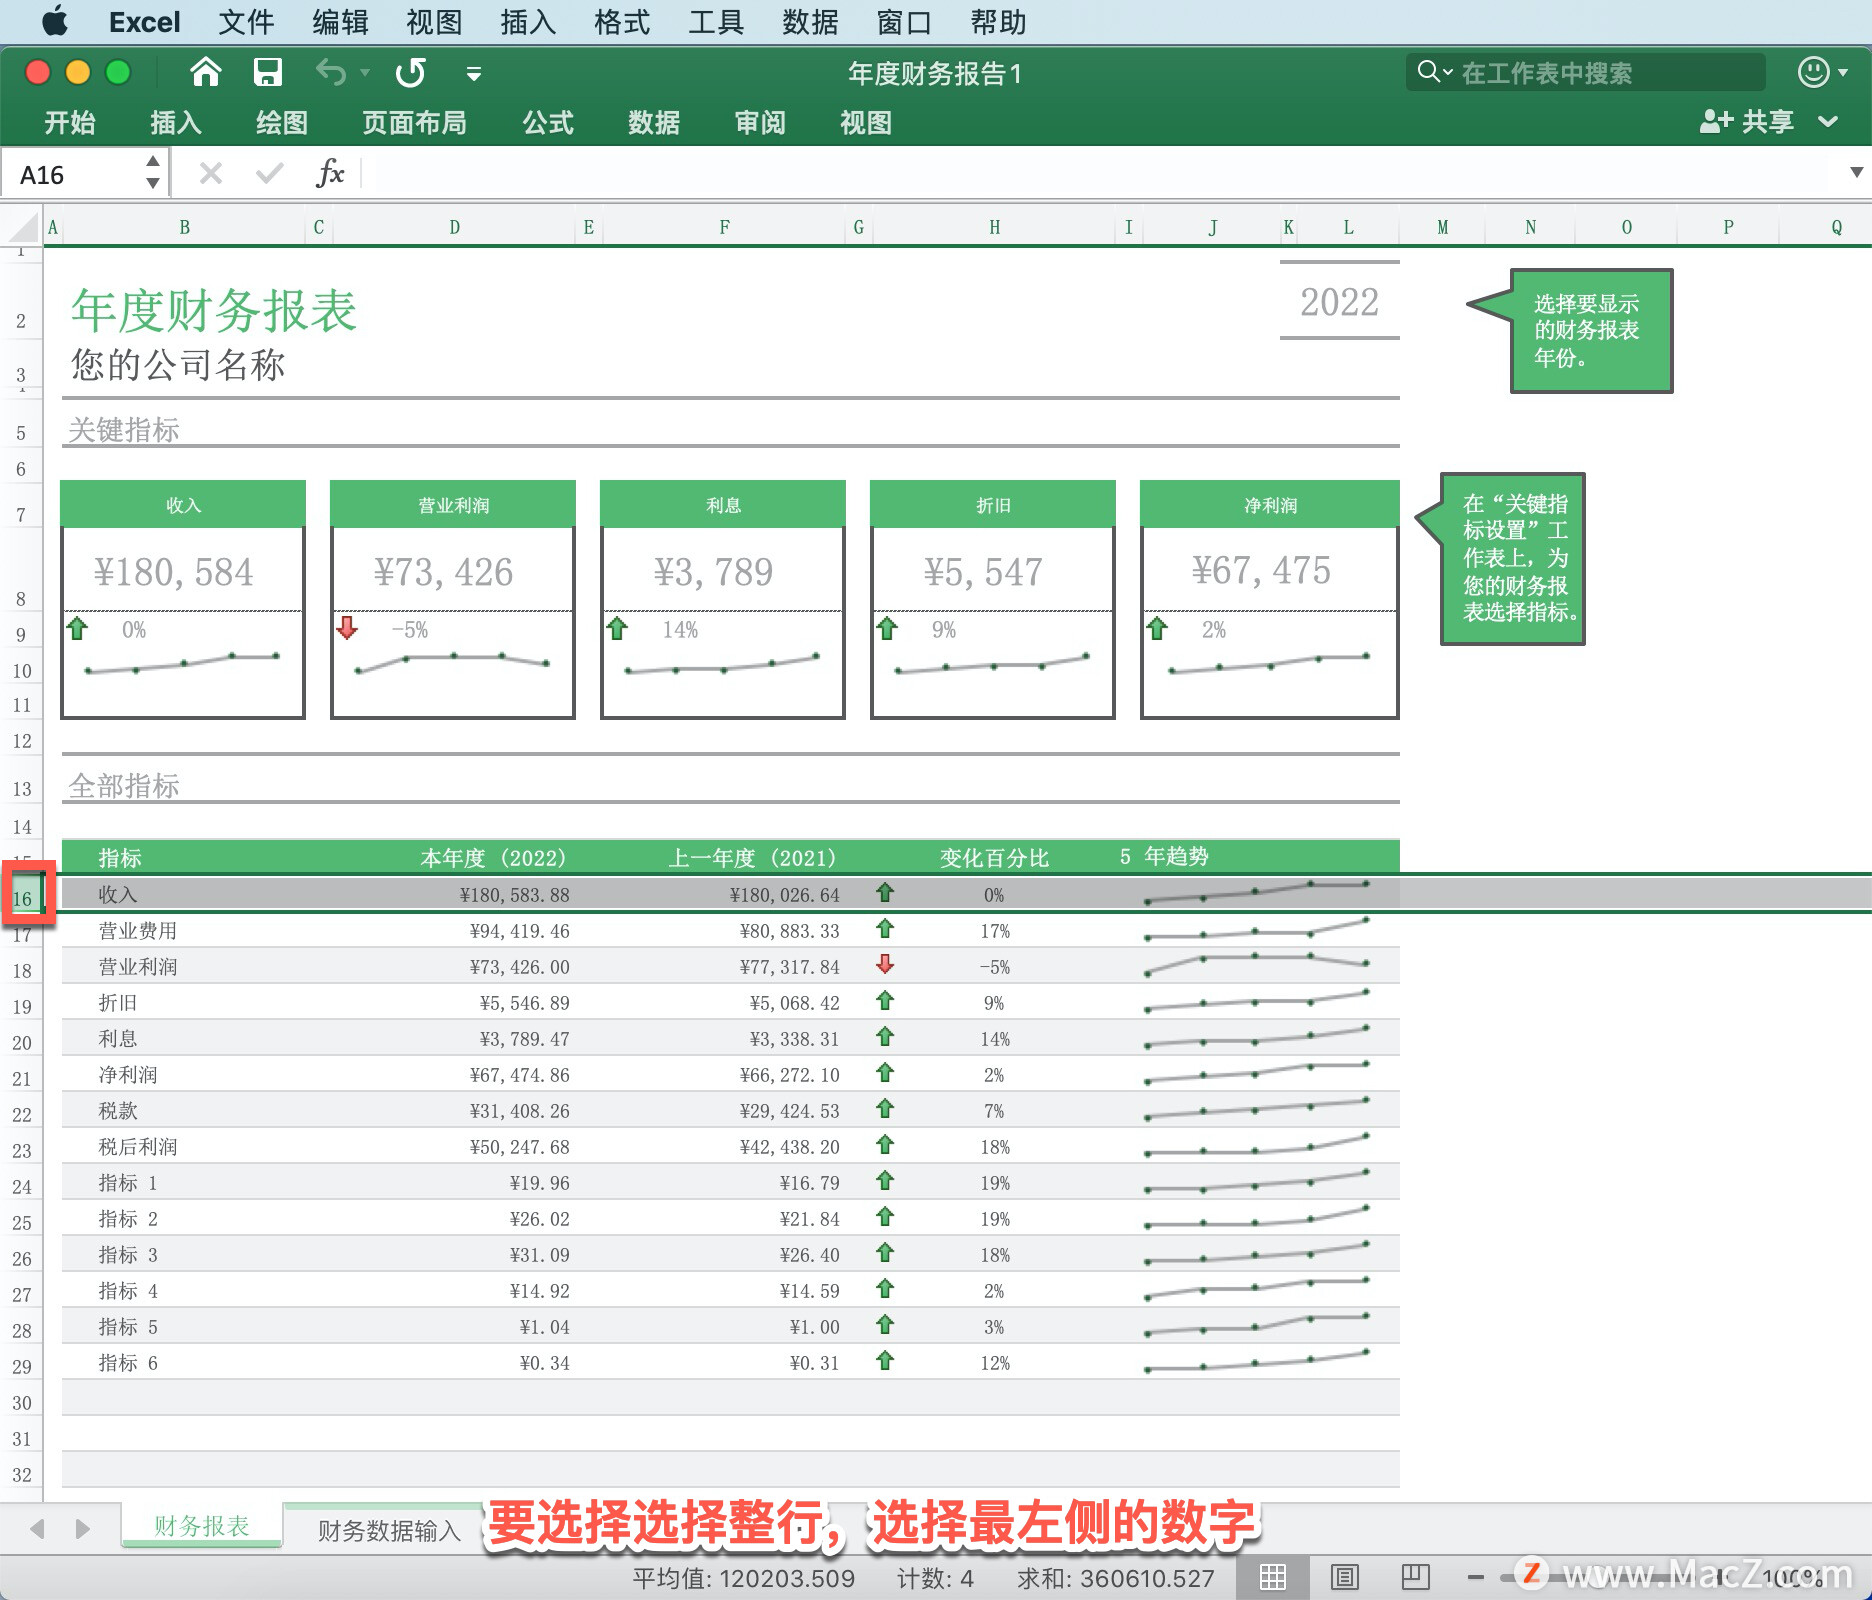Click the red down arrow in 营业利润 row
The image size is (1872, 1600).
[884, 965]
